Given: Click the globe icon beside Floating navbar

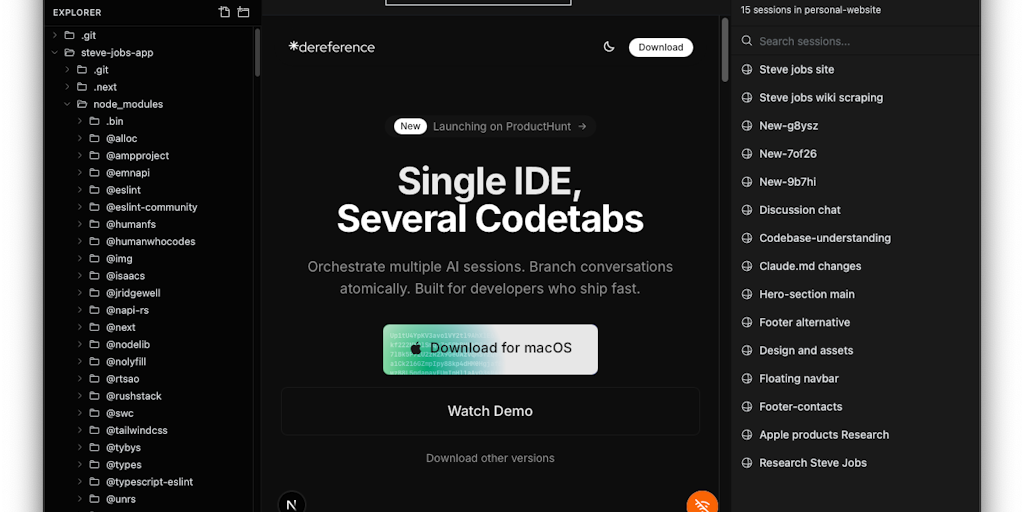Looking at the screenshot, I should pos(747,378).
